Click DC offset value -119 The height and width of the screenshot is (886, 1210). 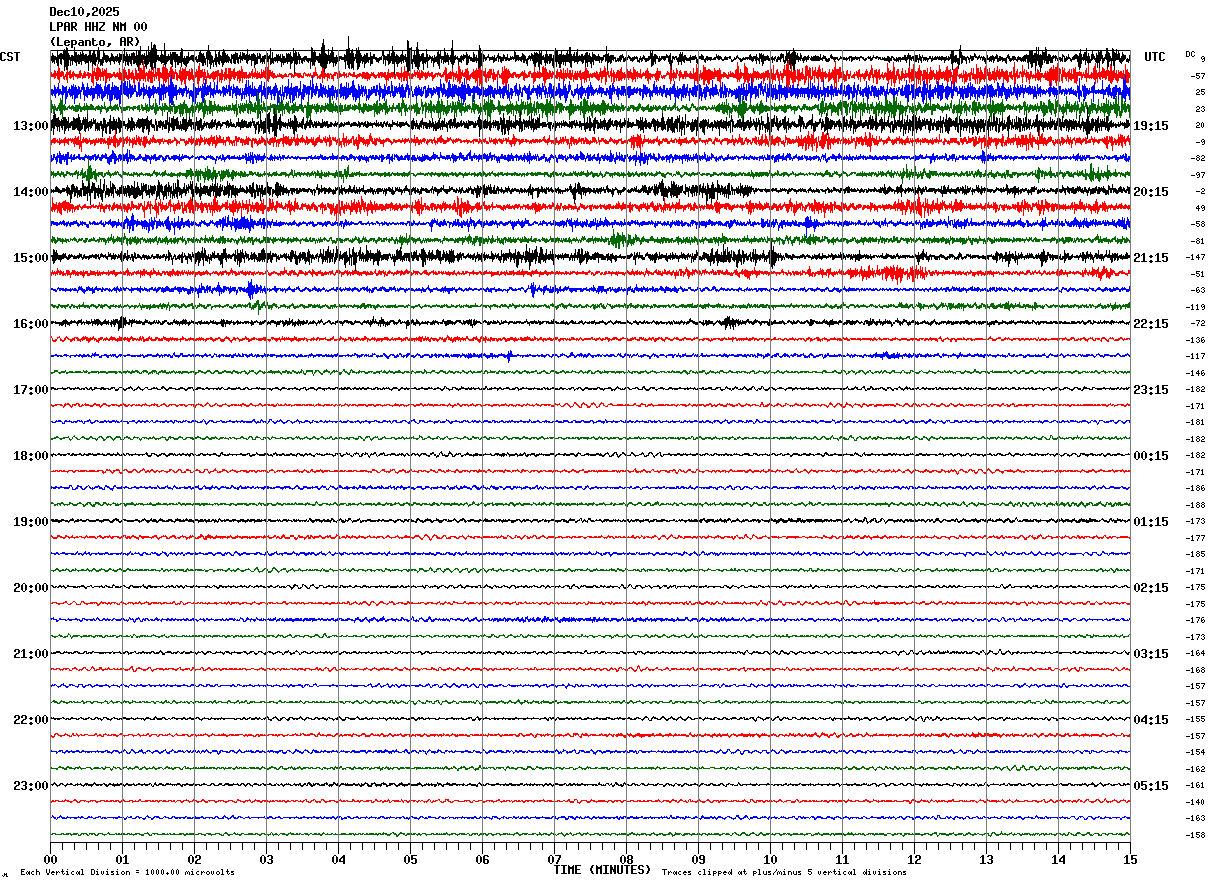(x=1196, y=307)
